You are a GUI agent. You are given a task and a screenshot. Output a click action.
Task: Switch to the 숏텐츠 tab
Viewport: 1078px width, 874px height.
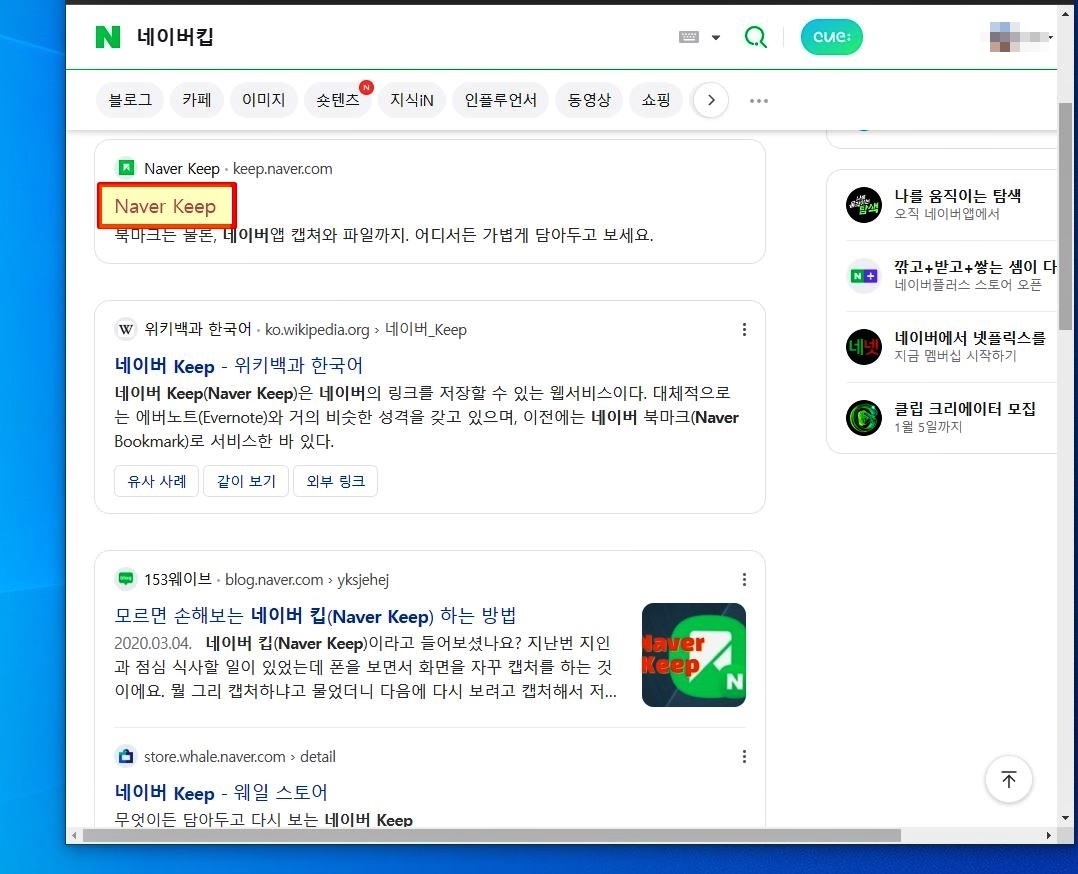point(338,100)
